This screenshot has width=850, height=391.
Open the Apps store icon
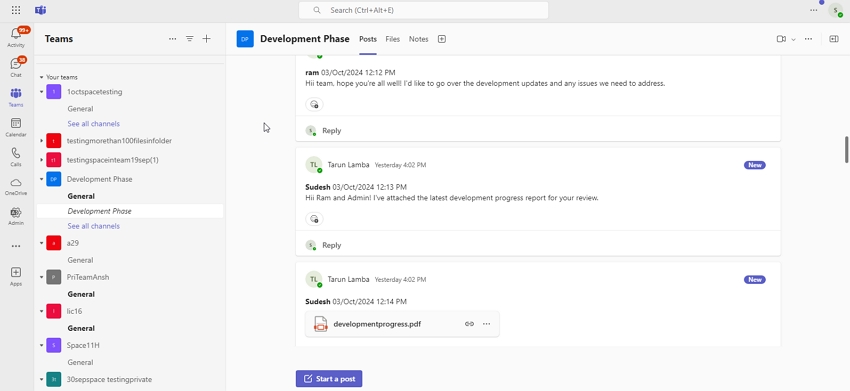coord(16,276)
